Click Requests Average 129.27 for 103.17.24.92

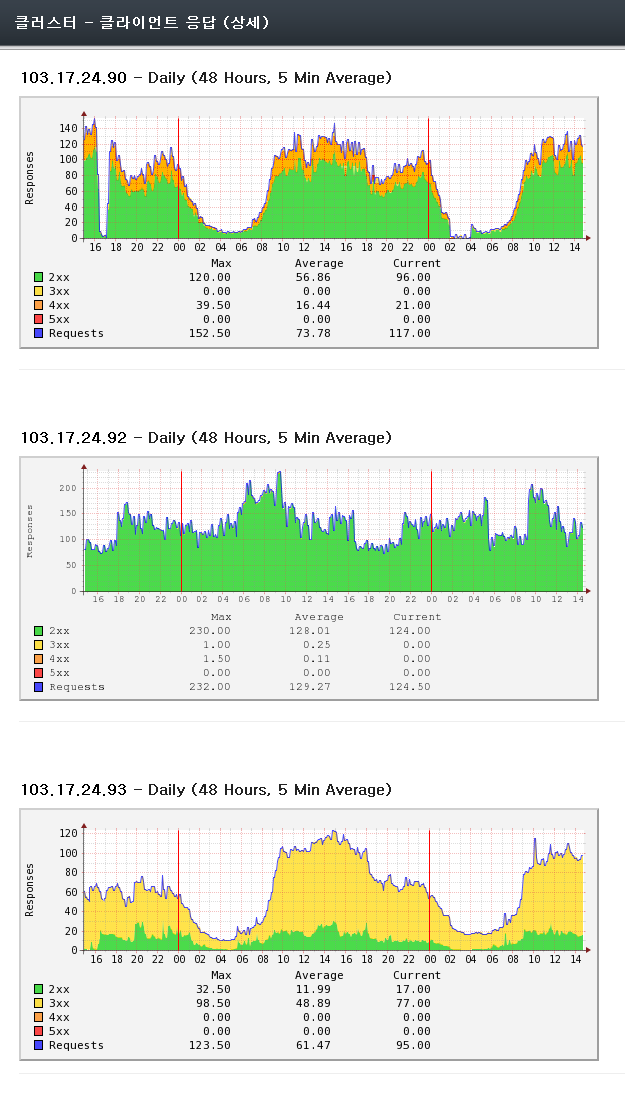pyautogui.click(x=310, y=687)
